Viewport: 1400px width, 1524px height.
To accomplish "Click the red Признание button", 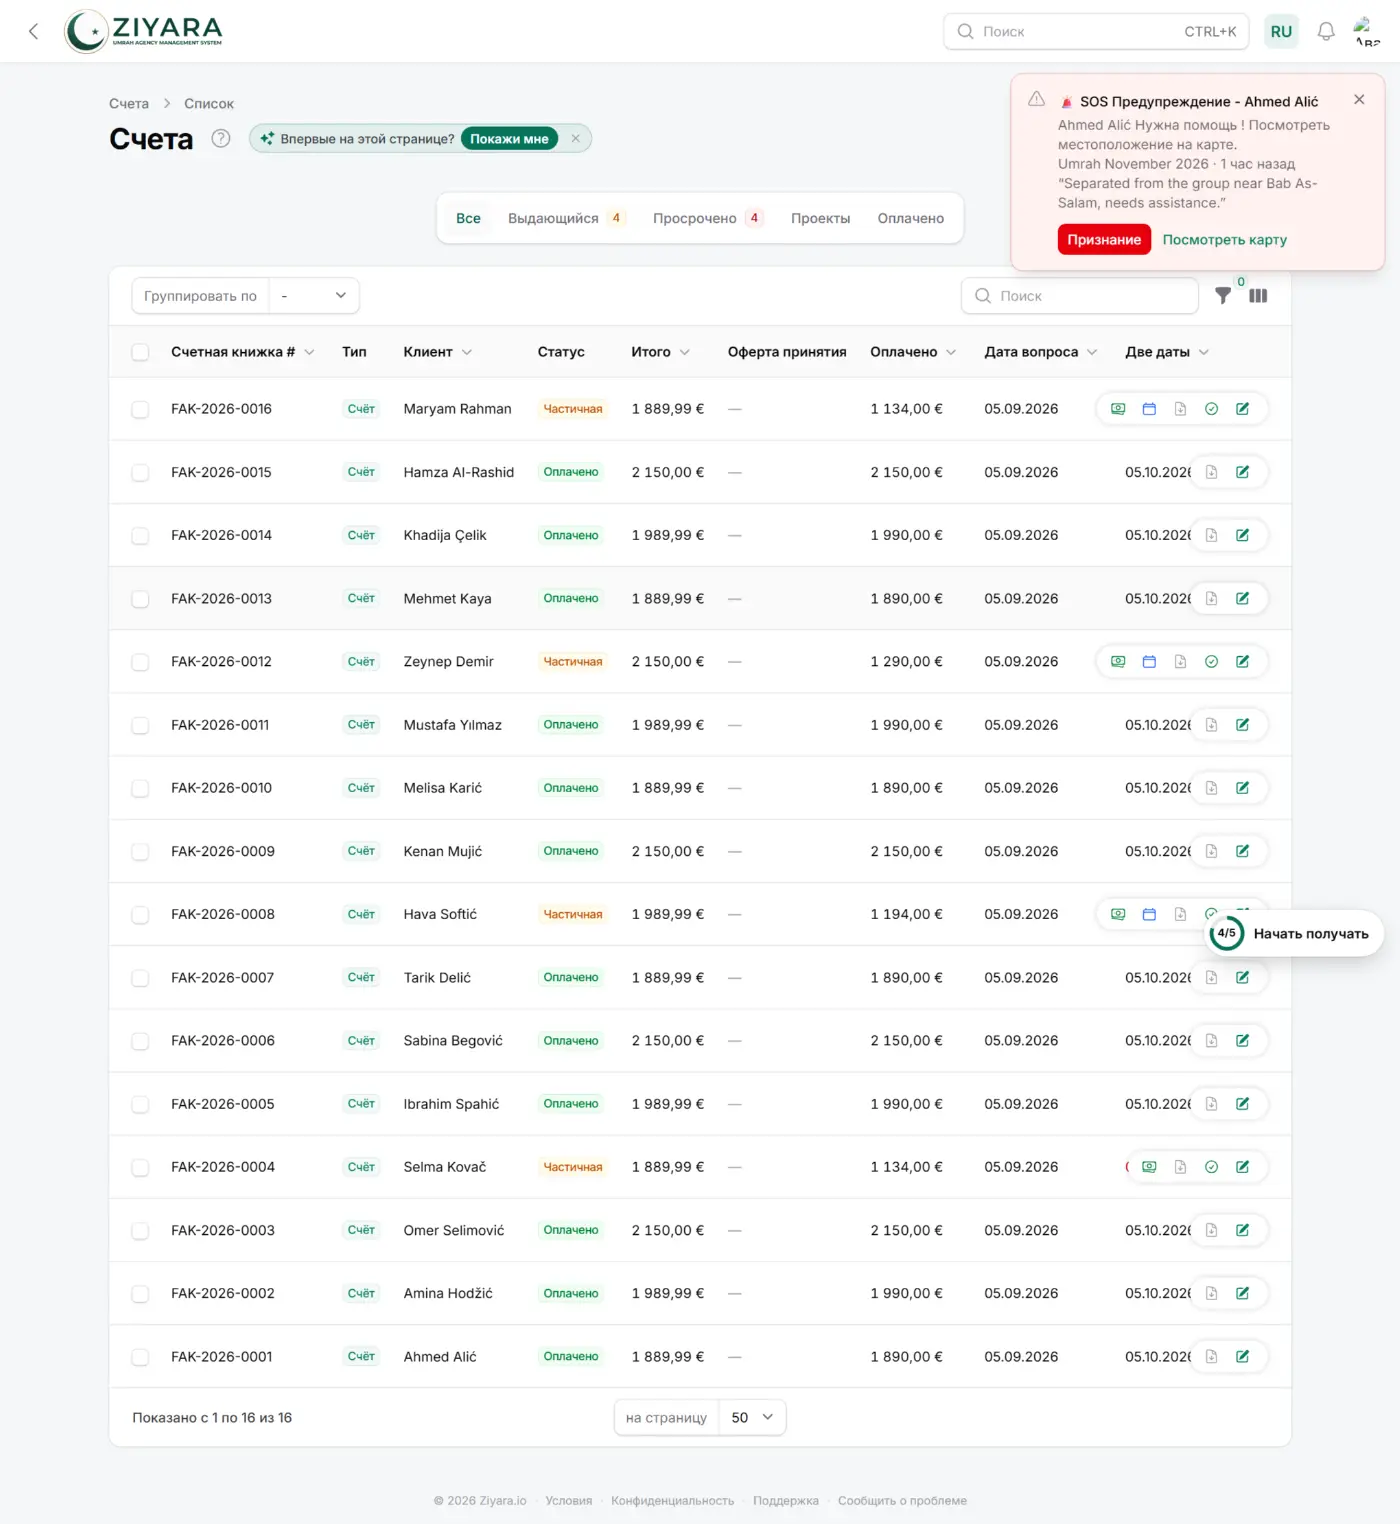I will pyautogui.click(x=1104, y=240).
